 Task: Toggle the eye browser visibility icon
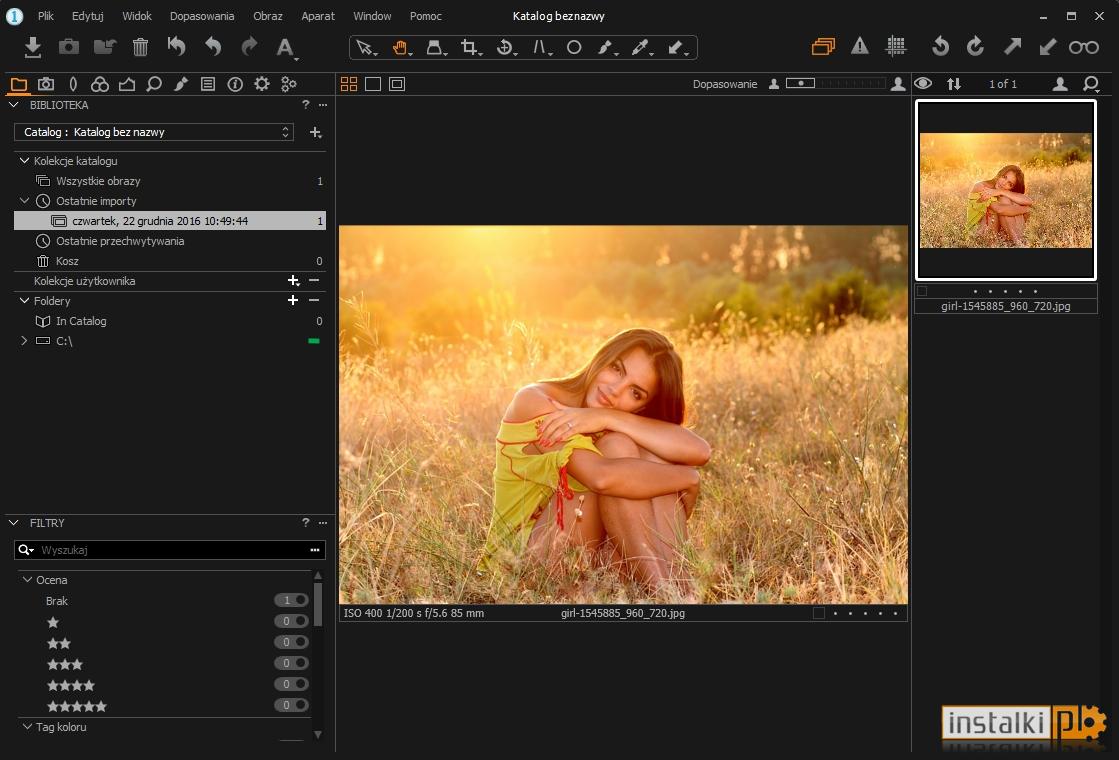pyautogui.click(x=923, y=83)
